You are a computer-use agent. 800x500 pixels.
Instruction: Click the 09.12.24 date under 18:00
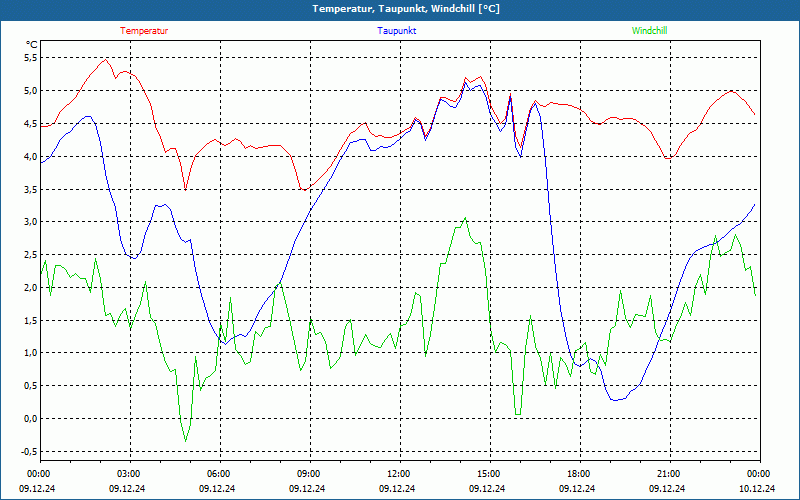(x=577, y=488)
